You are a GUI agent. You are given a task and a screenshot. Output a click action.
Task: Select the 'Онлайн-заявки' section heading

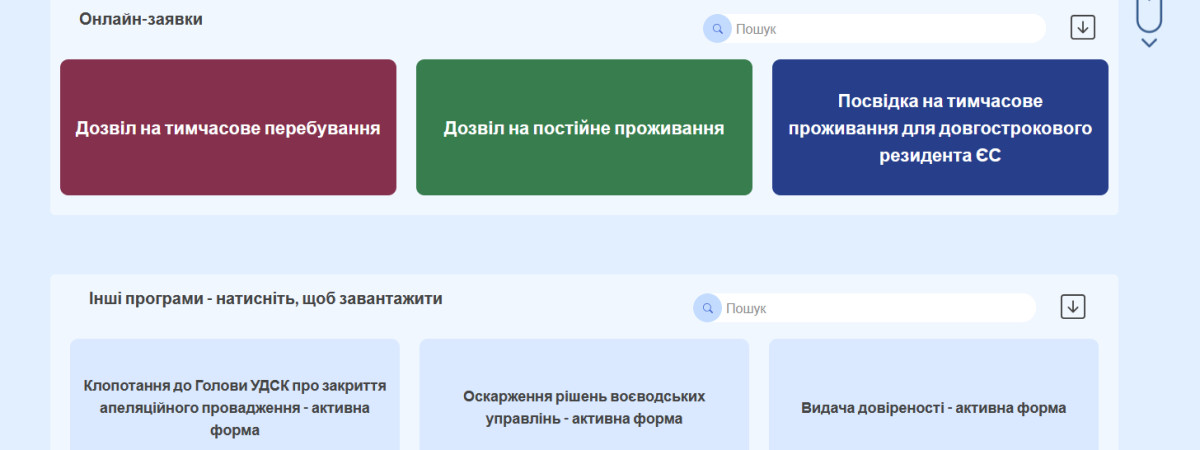click(x=141, y=18)
